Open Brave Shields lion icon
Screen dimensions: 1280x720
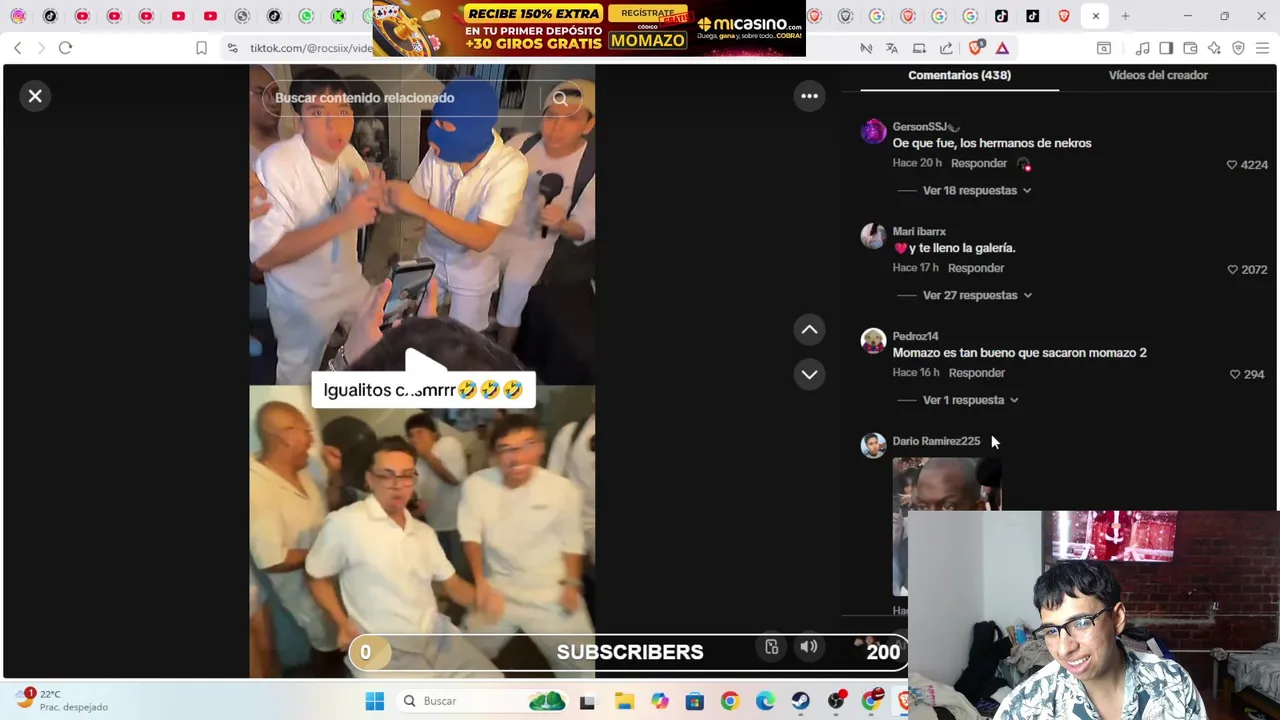point(977,48)
